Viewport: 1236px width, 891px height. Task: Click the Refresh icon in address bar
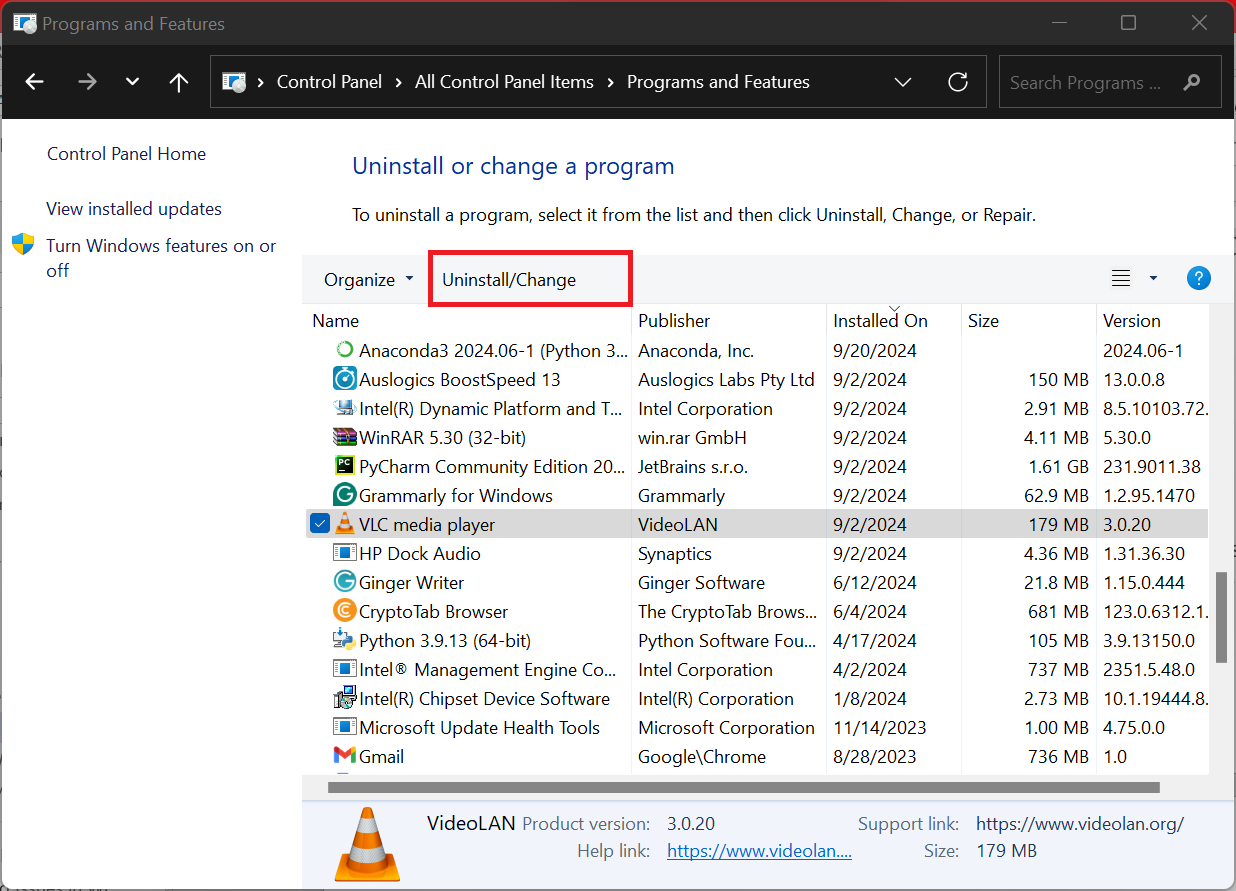pos(957,82)
